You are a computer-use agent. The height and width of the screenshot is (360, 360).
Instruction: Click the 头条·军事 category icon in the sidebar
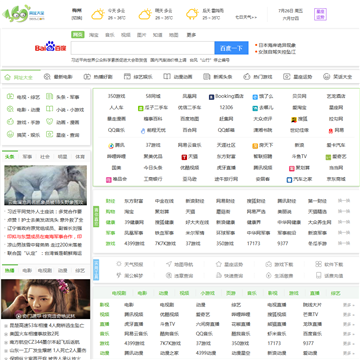[x=49, y=97]
